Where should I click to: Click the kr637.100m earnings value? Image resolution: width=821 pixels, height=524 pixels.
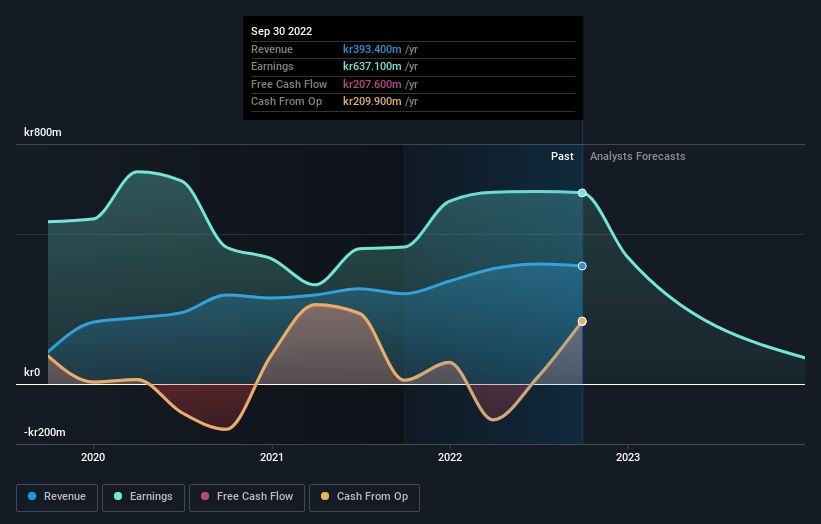point(372,66)
